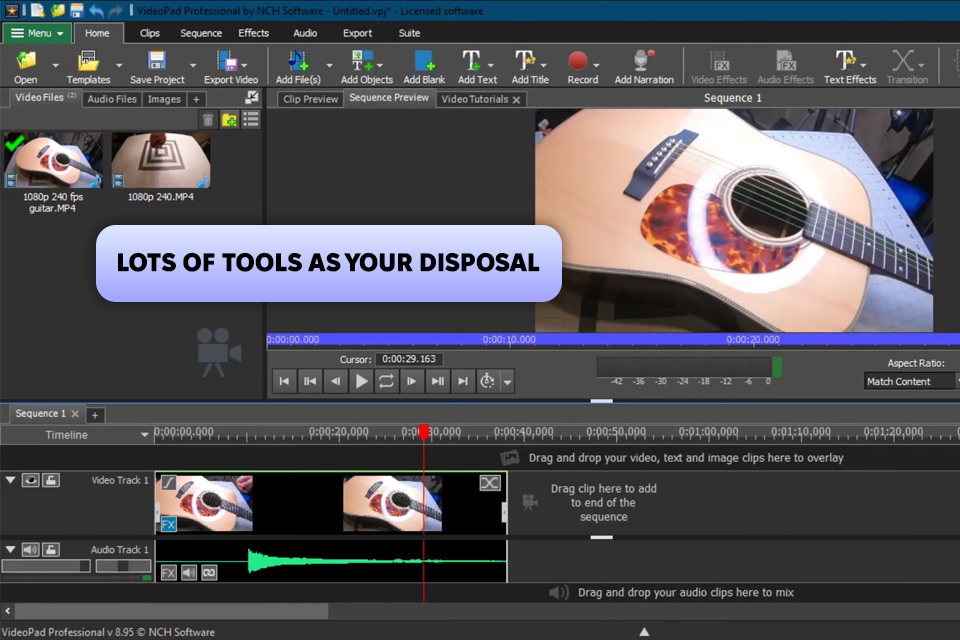Image resolution: width=960 pixels, height=640 pixels.
Task: Open Video Effects
Action: point(719,67)
